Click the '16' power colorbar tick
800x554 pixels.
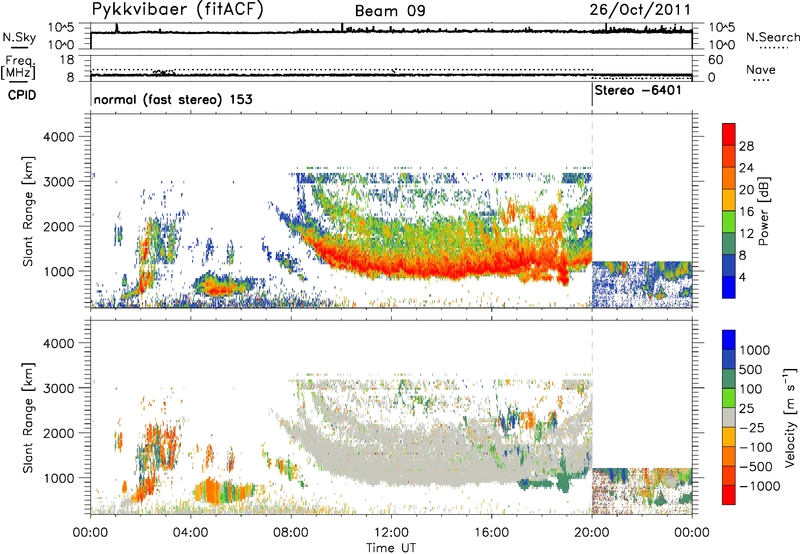tap(746, 212)
